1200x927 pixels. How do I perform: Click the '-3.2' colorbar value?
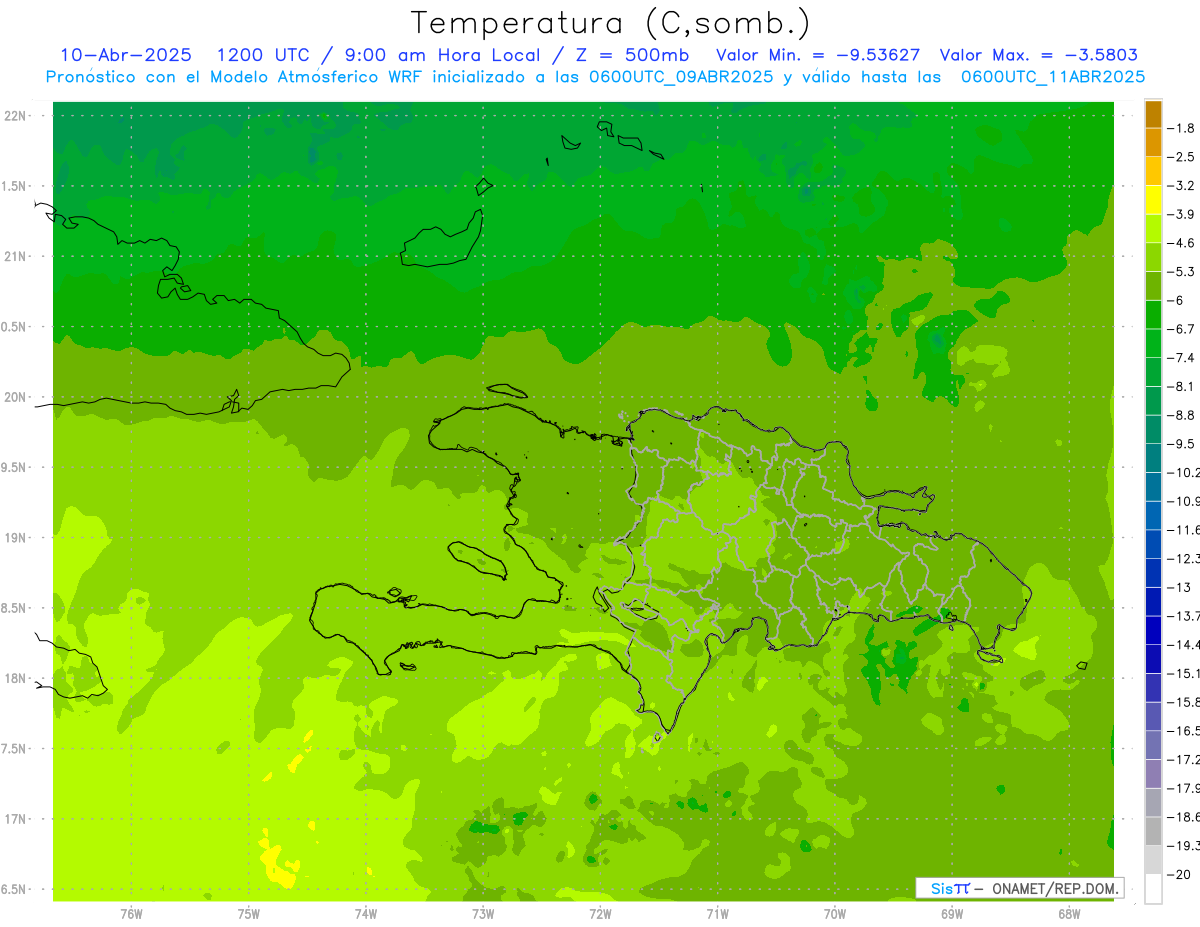[x=1182, y=186]
